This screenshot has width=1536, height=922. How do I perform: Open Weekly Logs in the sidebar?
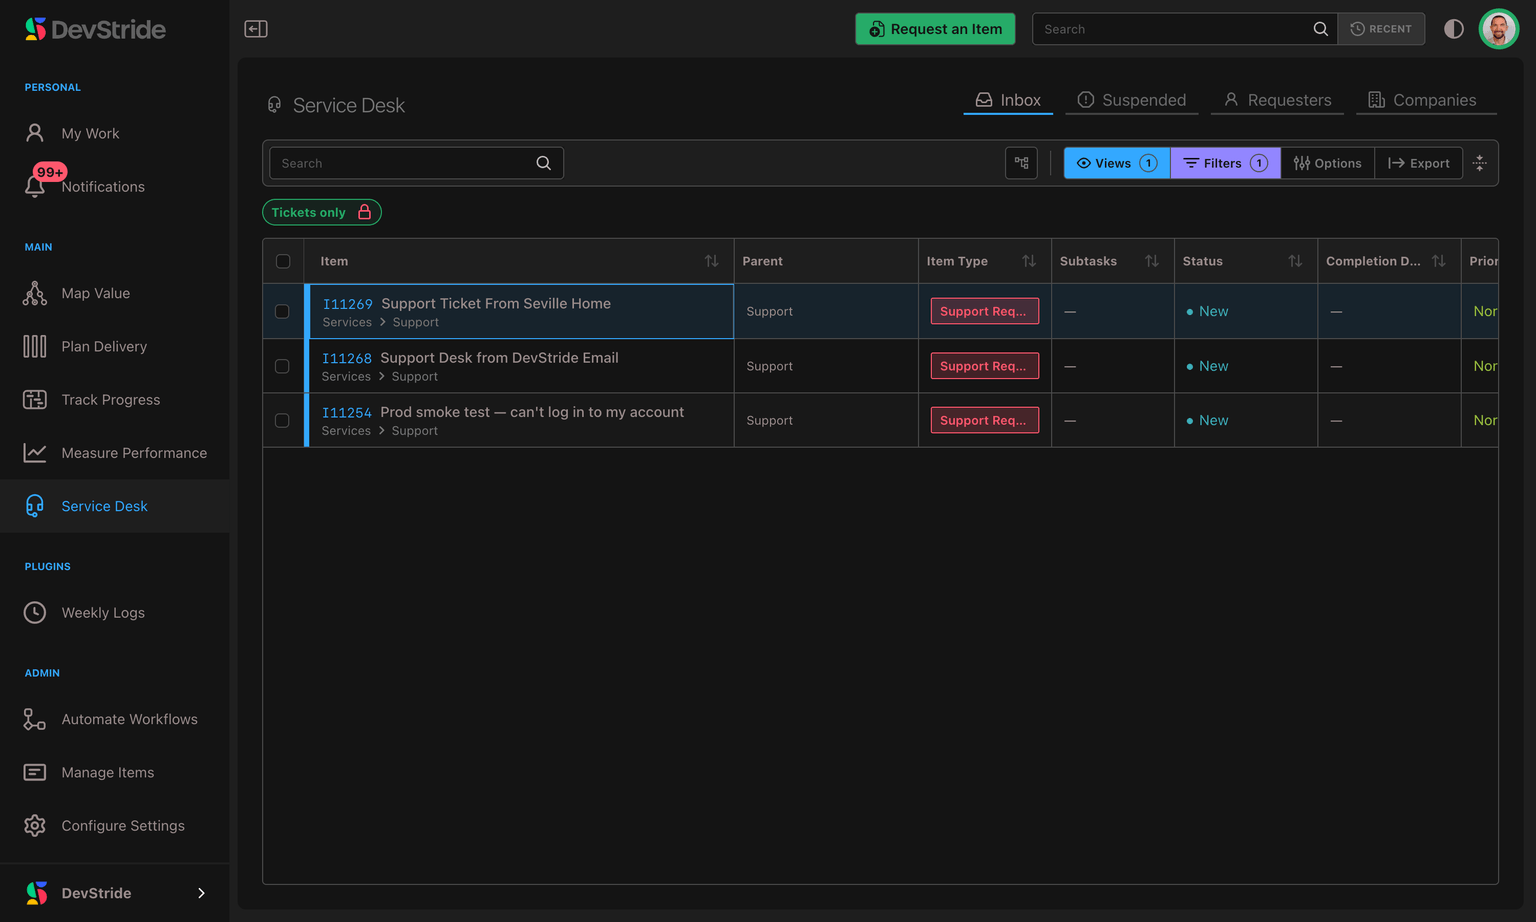click(103, 612)
